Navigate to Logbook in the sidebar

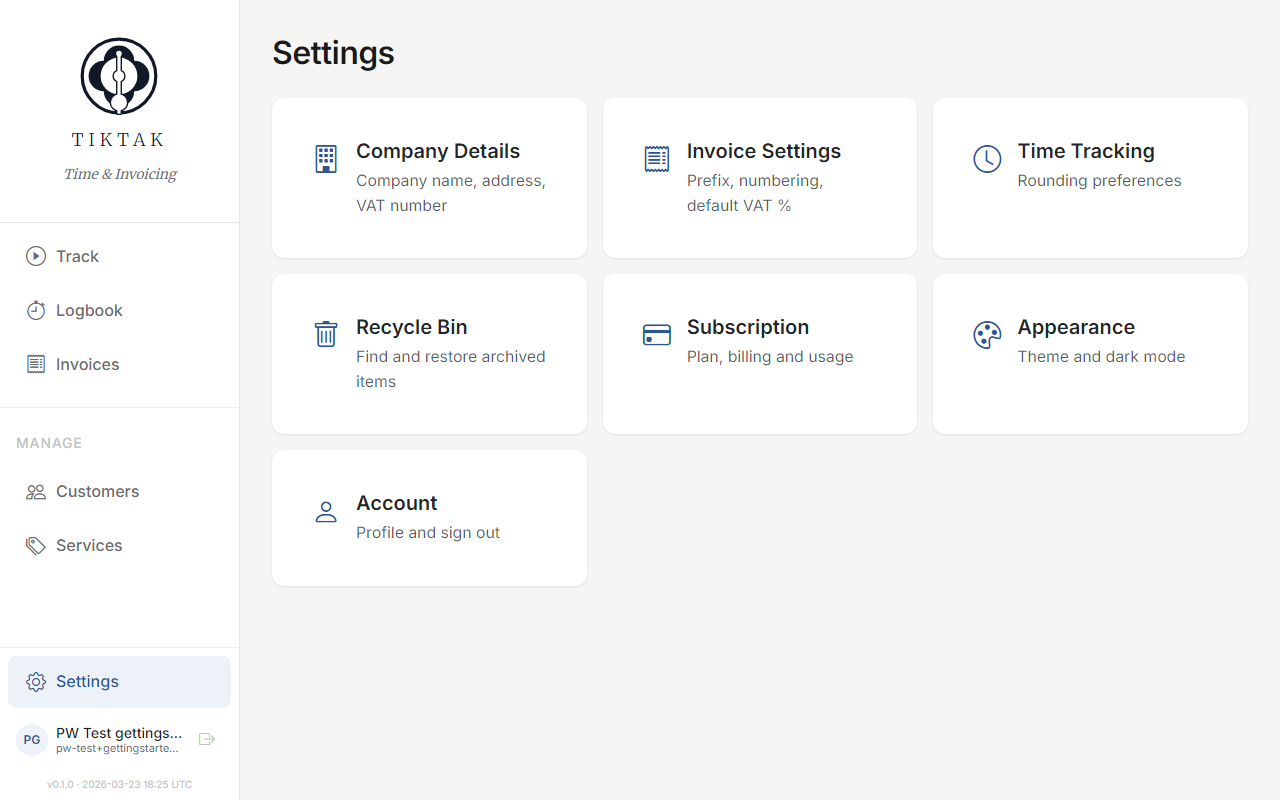pos(87,310)
